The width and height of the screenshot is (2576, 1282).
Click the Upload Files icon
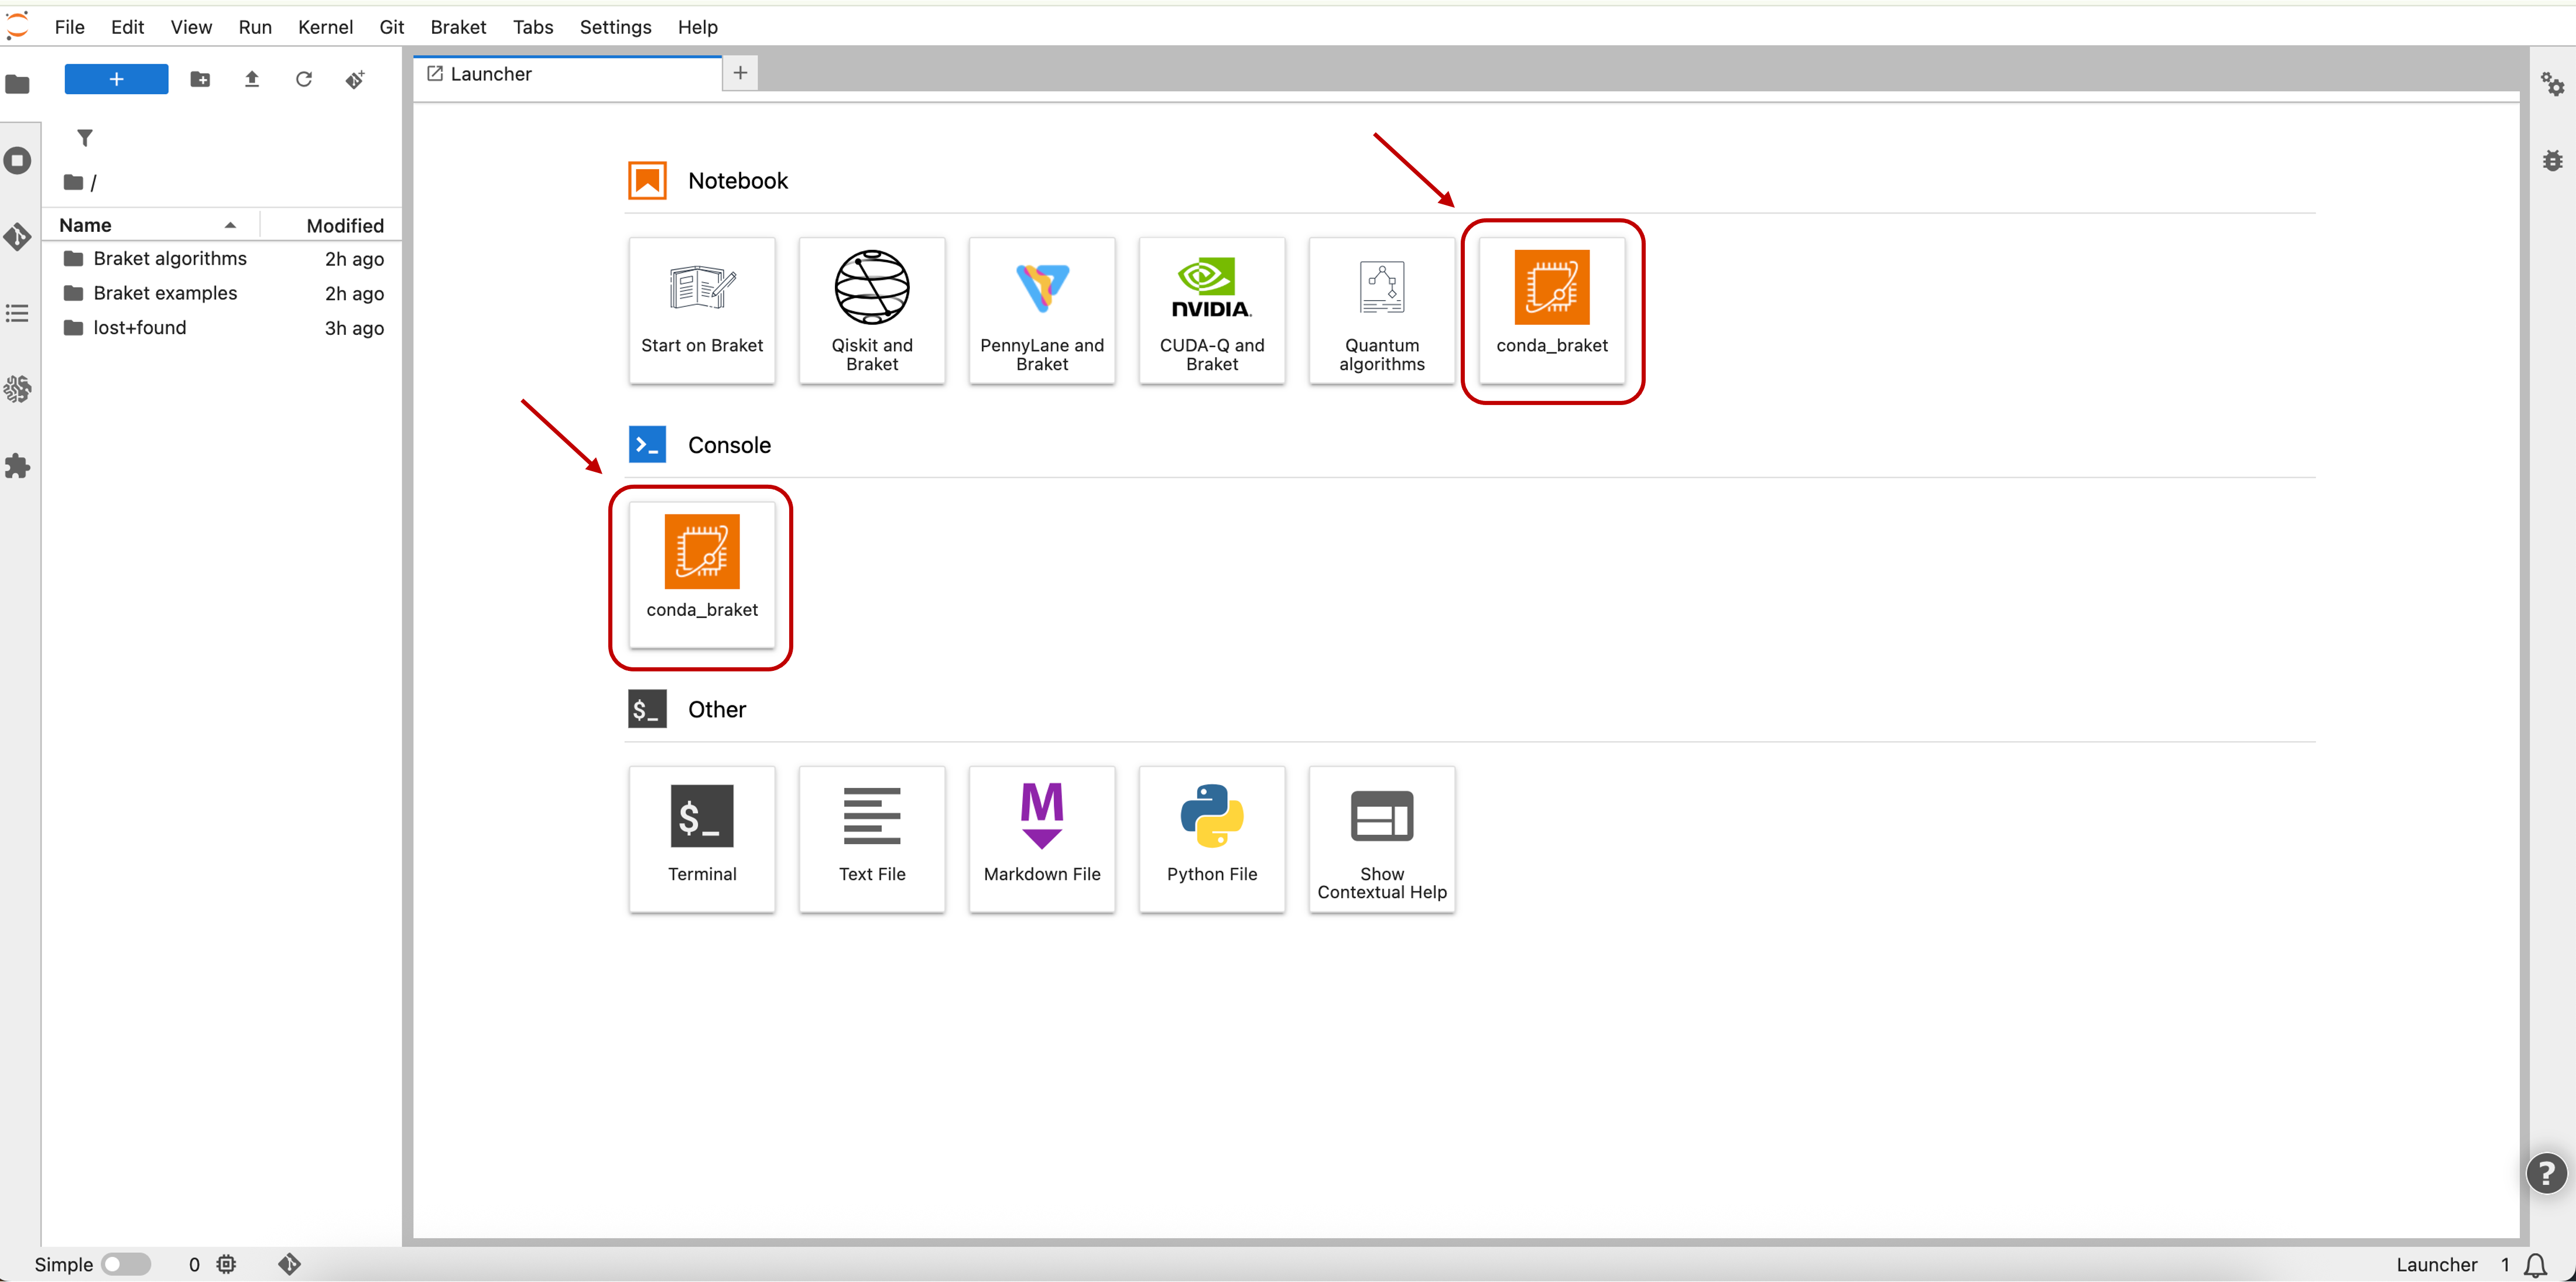tap(252, 79)
